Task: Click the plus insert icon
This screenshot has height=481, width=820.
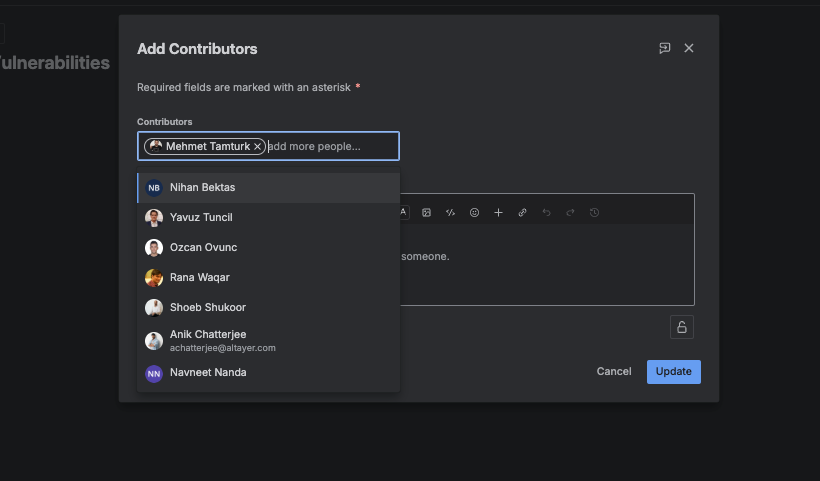Action: 498,212
